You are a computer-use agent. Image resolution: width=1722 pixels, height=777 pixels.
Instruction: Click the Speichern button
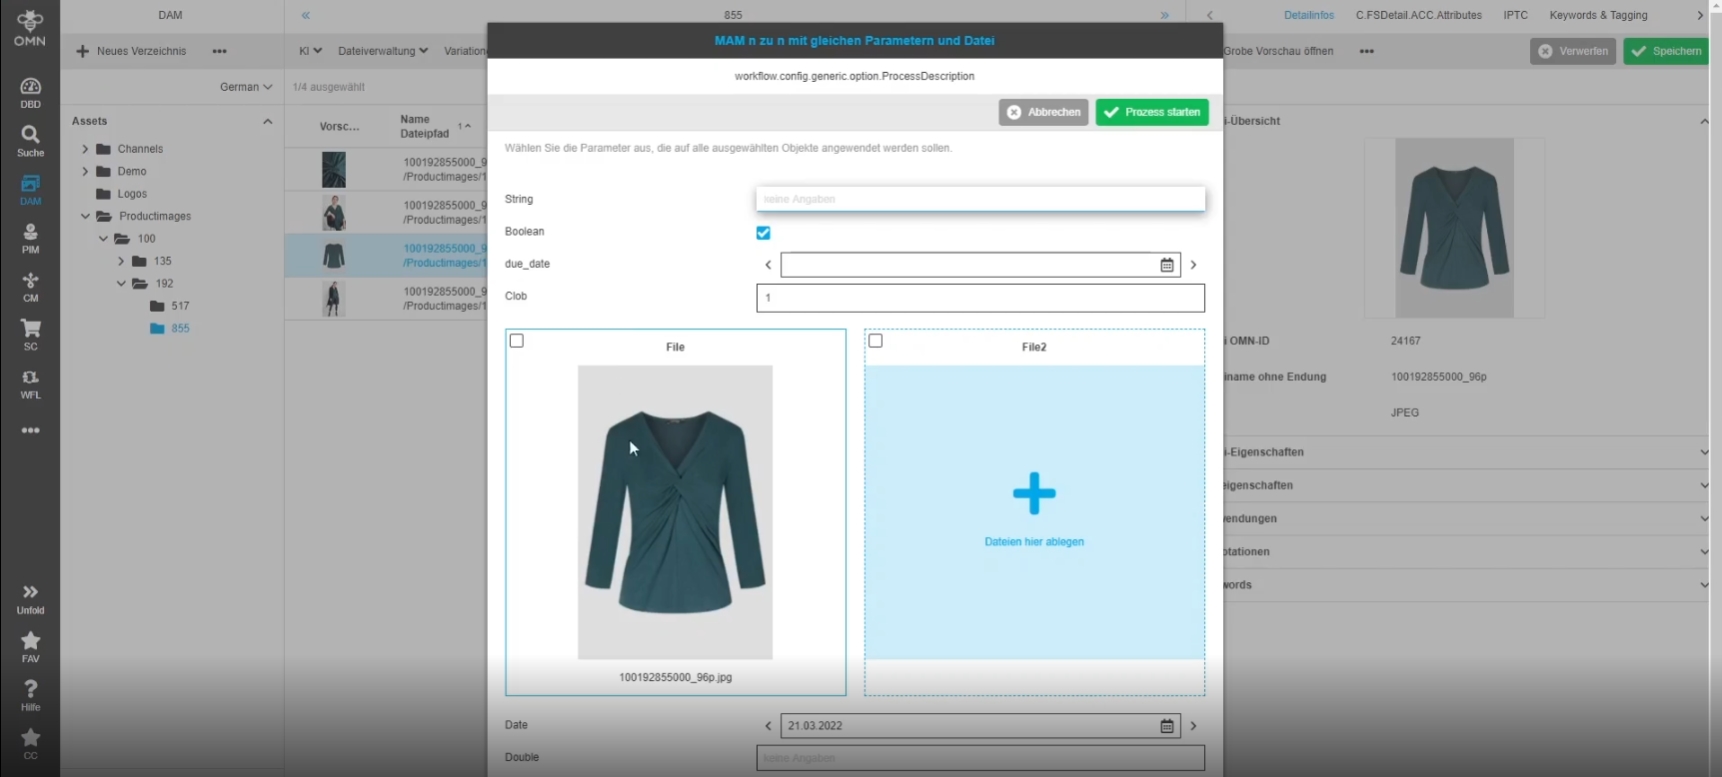click(x=1666, y=51)
